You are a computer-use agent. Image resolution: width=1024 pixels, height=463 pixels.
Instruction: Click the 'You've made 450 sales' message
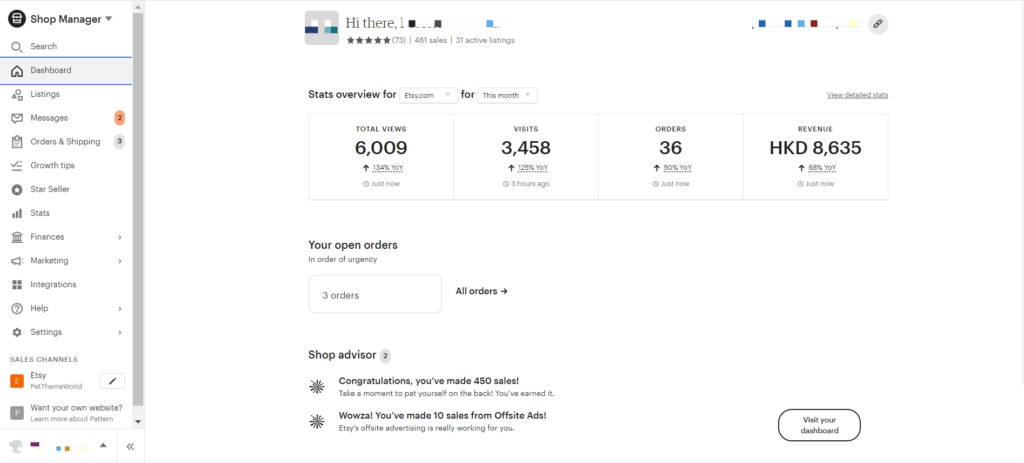pos(429,381)
